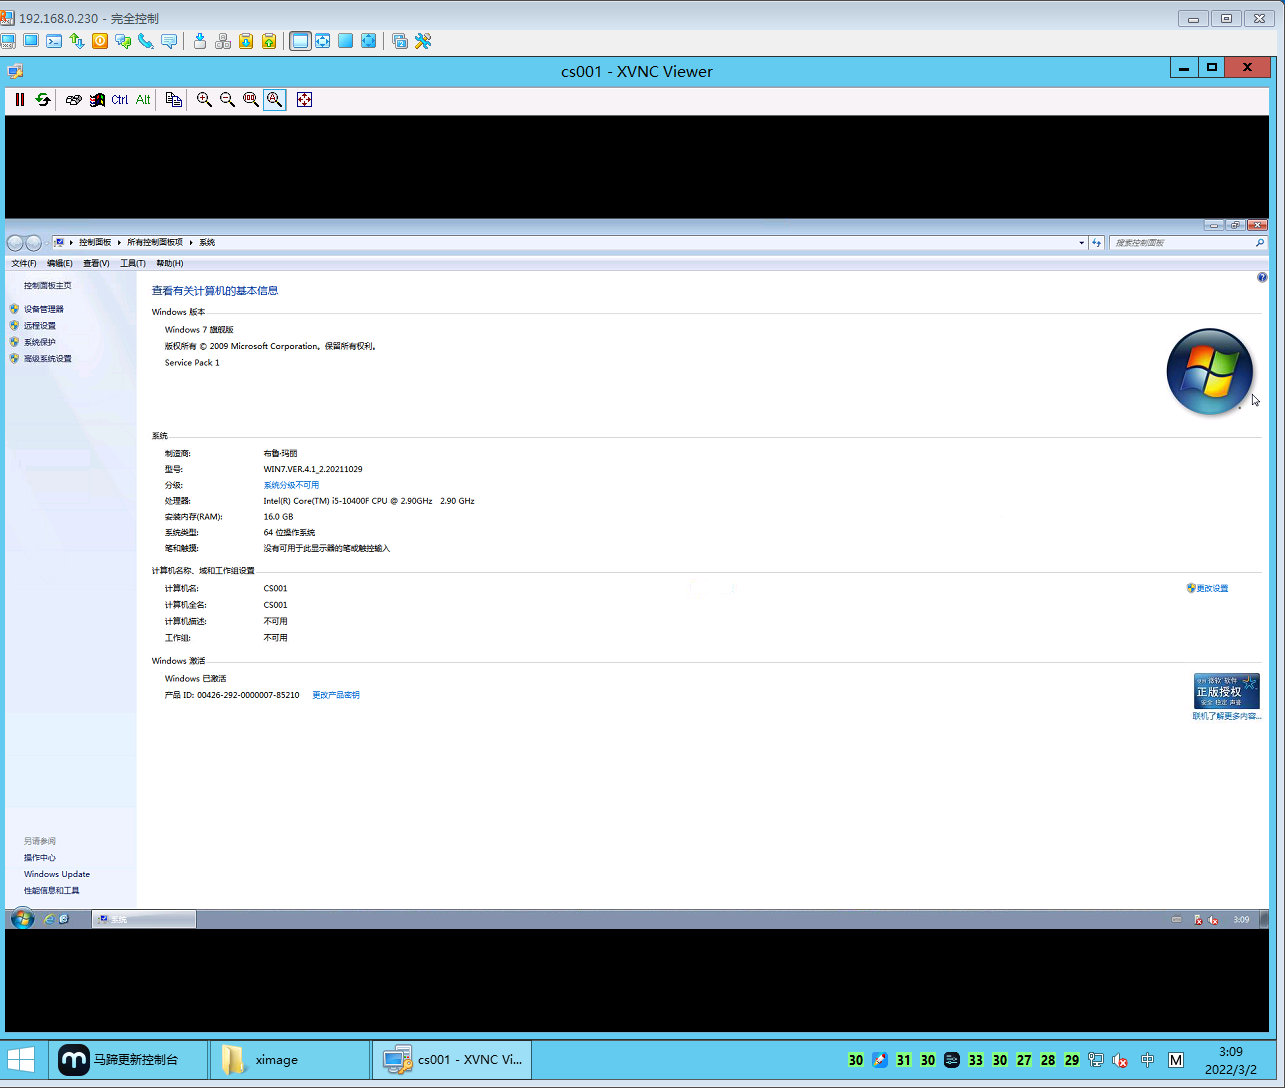This screenshot has height=1088, width=1285.
Task: Open the 查看(V) menu
Action: tap(96, 264)
